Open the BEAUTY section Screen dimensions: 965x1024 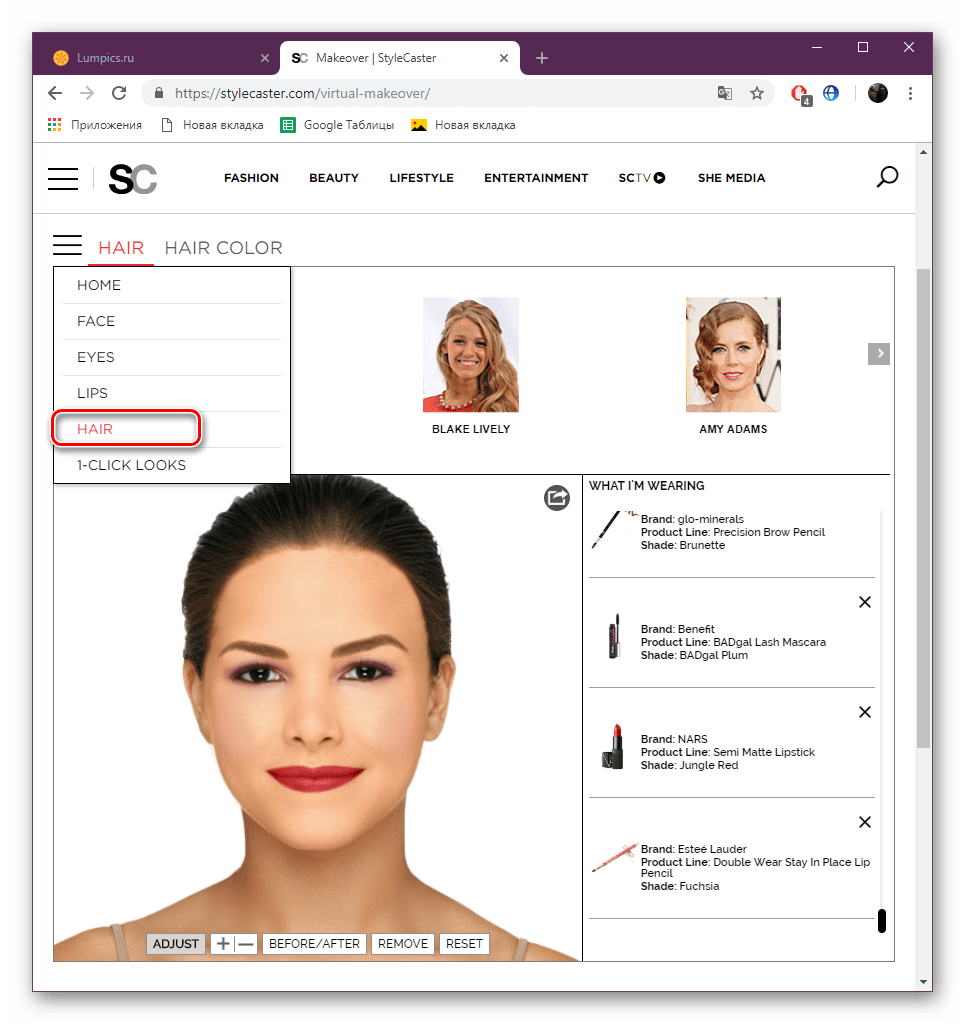334,178
